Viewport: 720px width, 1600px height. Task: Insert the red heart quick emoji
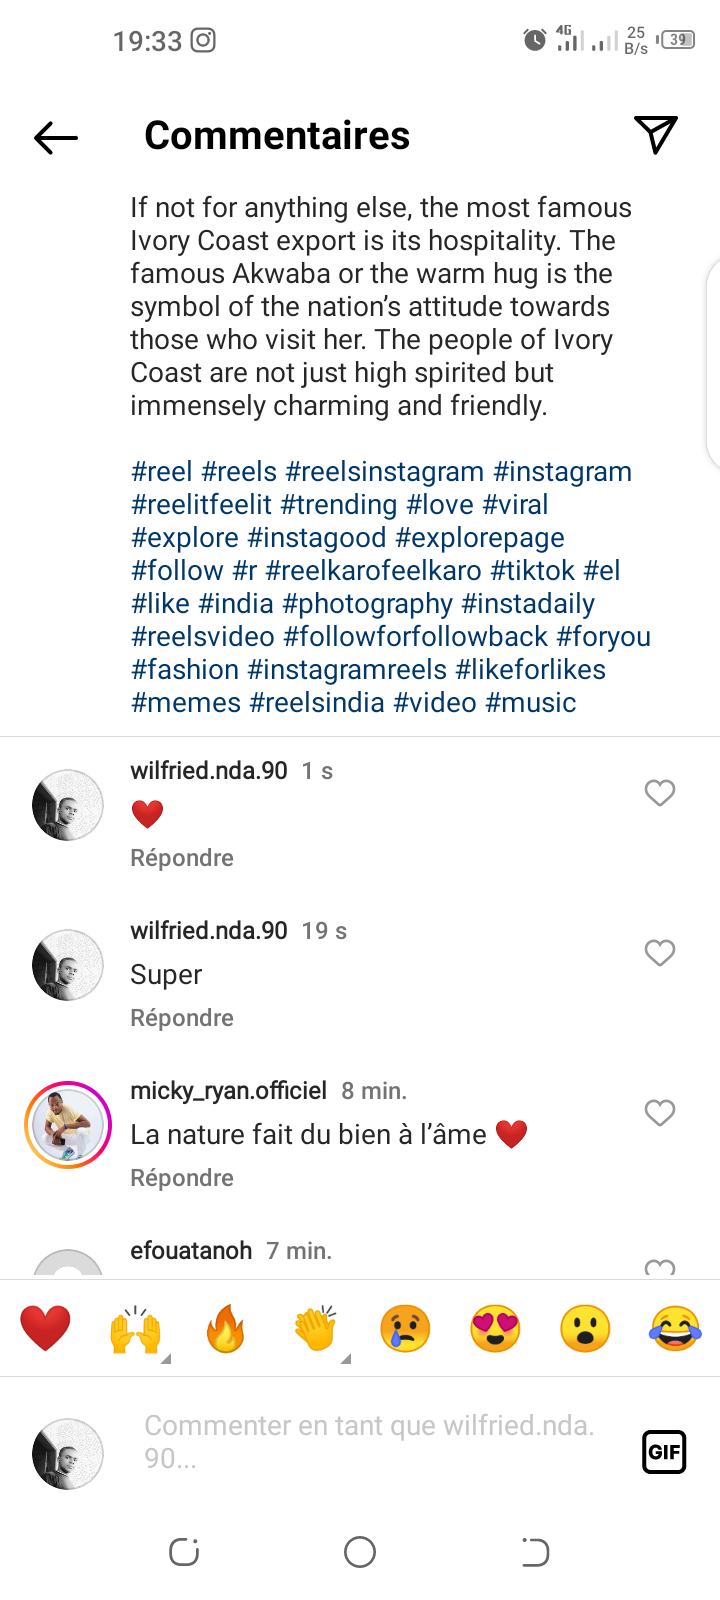coord(45,1329)
